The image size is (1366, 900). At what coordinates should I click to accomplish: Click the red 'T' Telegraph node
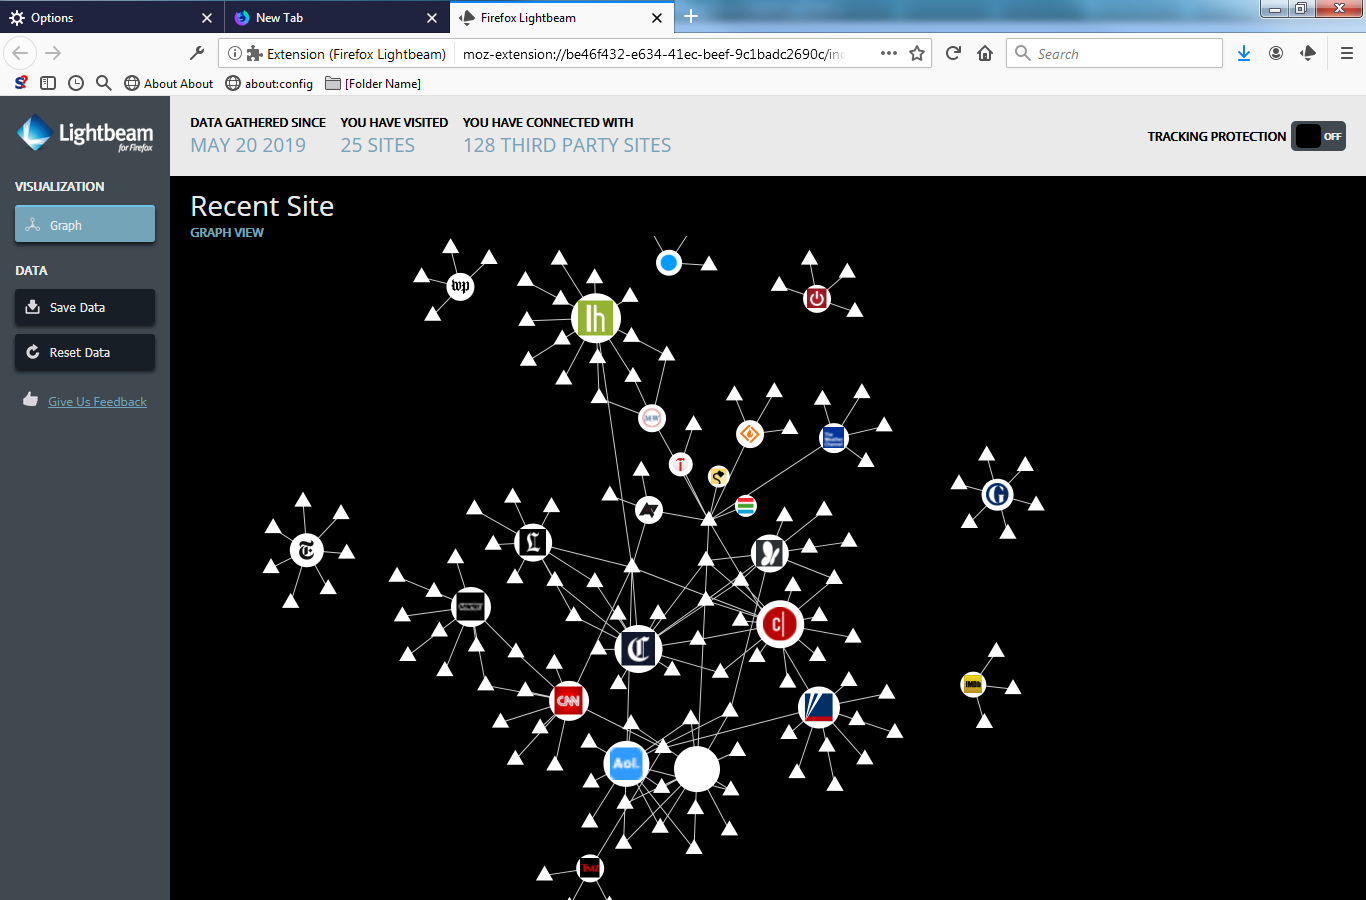pyautogui.click(x=681, y=464)
